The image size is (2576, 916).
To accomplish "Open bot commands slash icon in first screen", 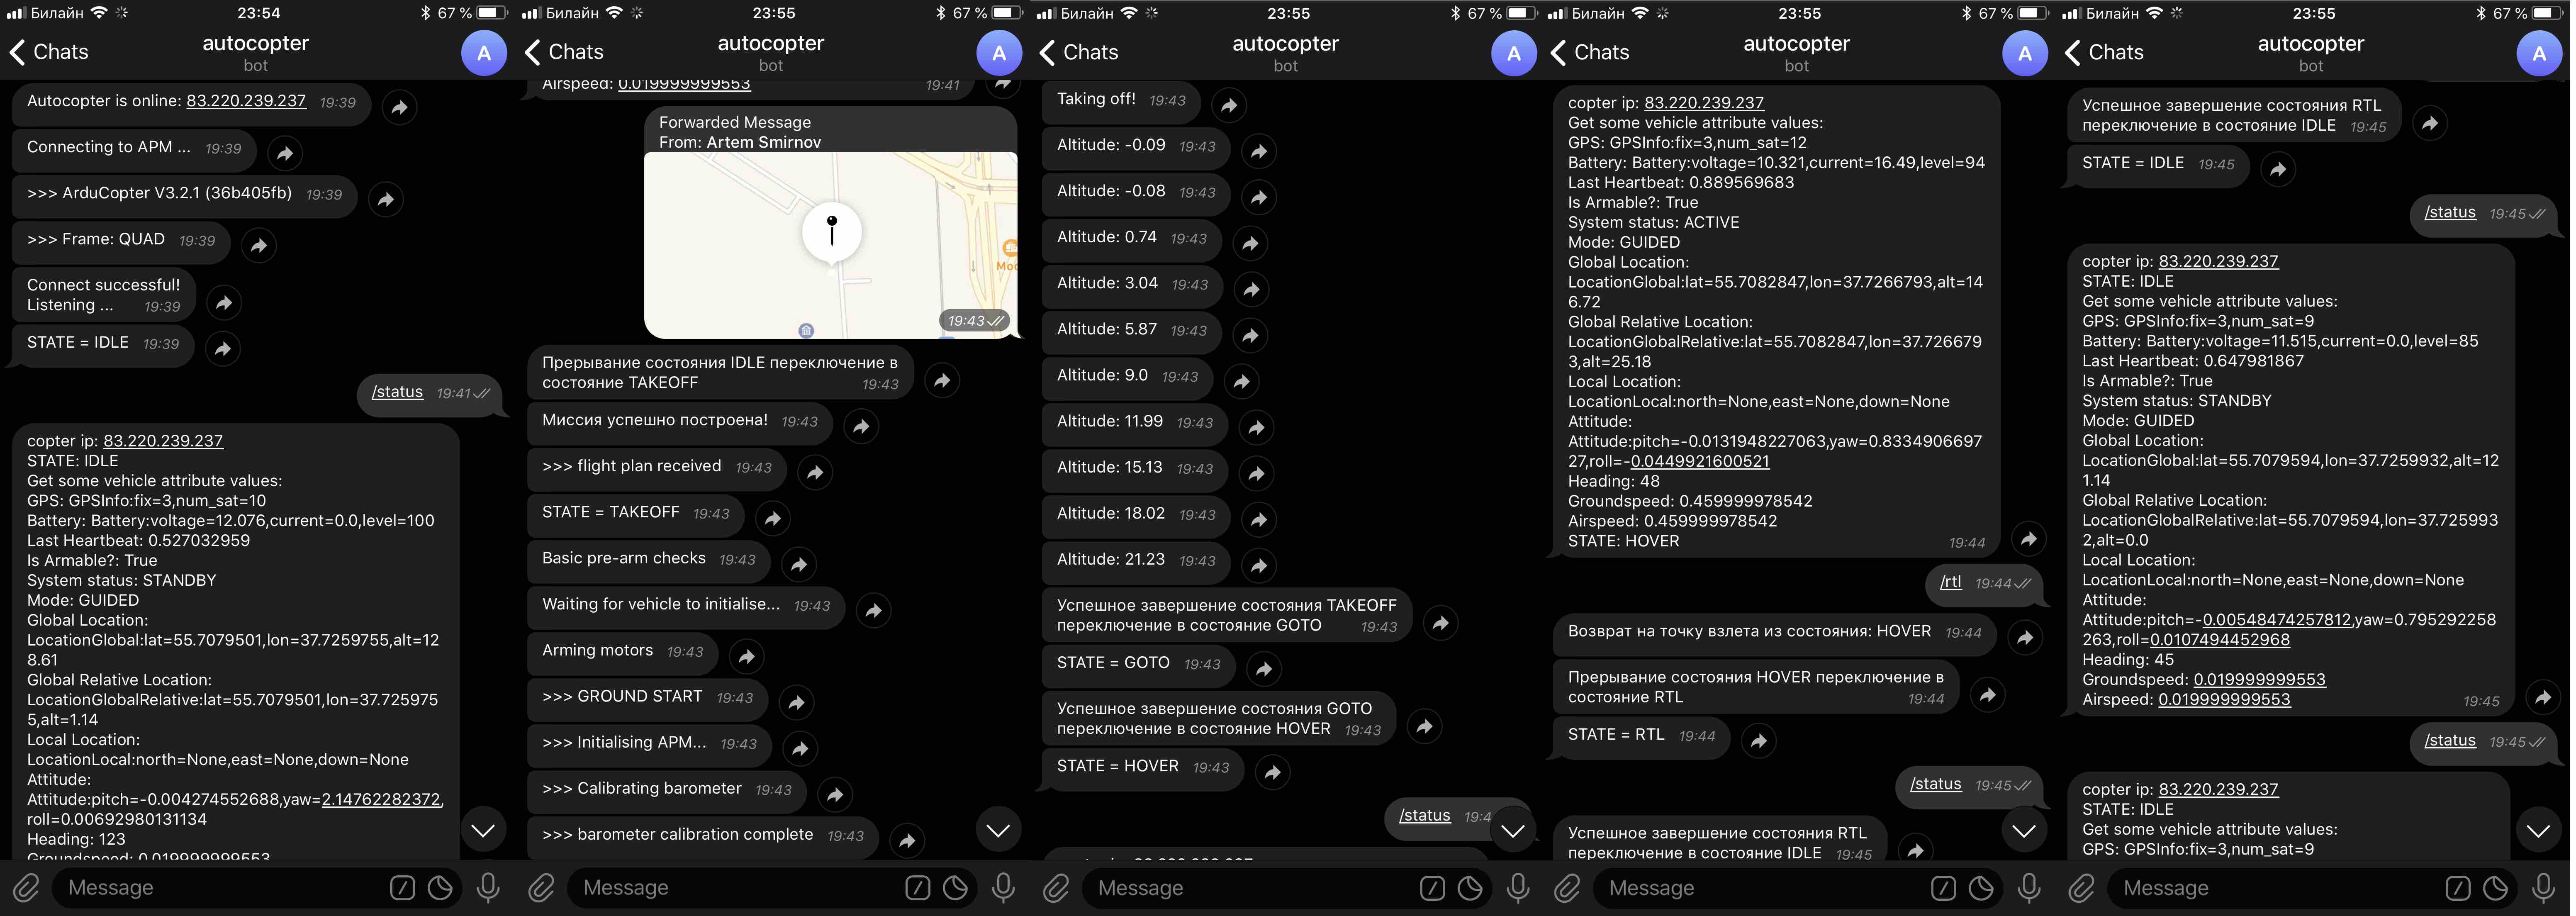I will (402, 888).
